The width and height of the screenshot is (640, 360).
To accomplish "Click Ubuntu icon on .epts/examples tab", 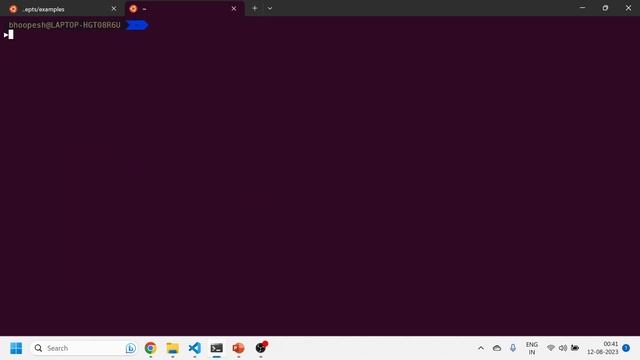I will click(13, 9).
